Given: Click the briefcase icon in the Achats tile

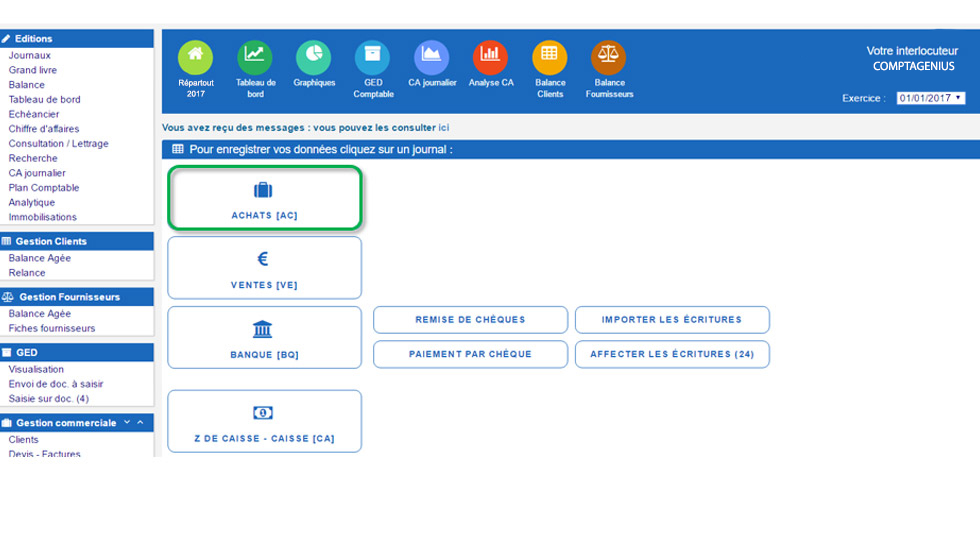Looking at the screenshot, I should [263, 189].
